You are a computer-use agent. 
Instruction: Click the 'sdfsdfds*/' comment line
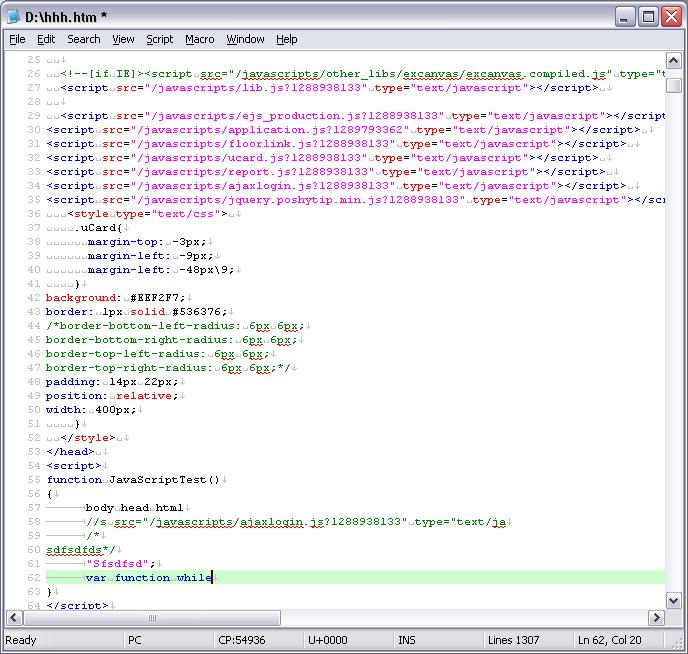[81, 550]
